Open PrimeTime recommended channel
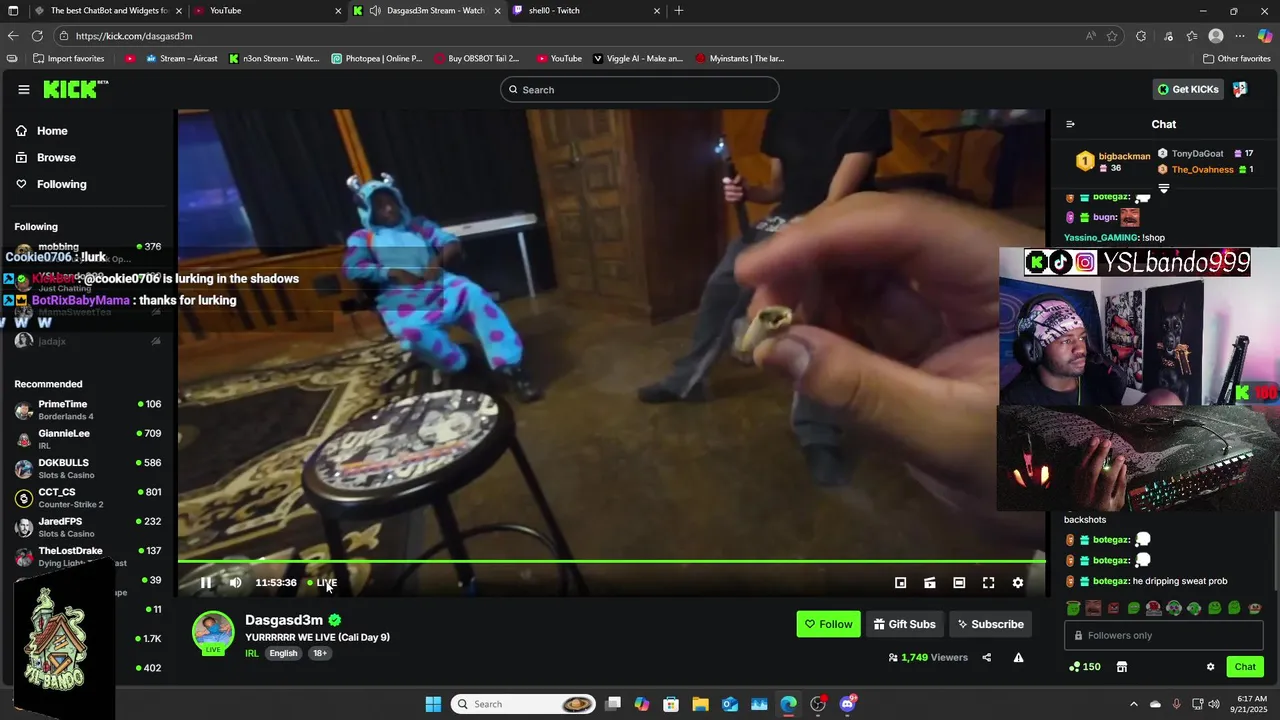The image size is (1280, 720). point(88,409)
